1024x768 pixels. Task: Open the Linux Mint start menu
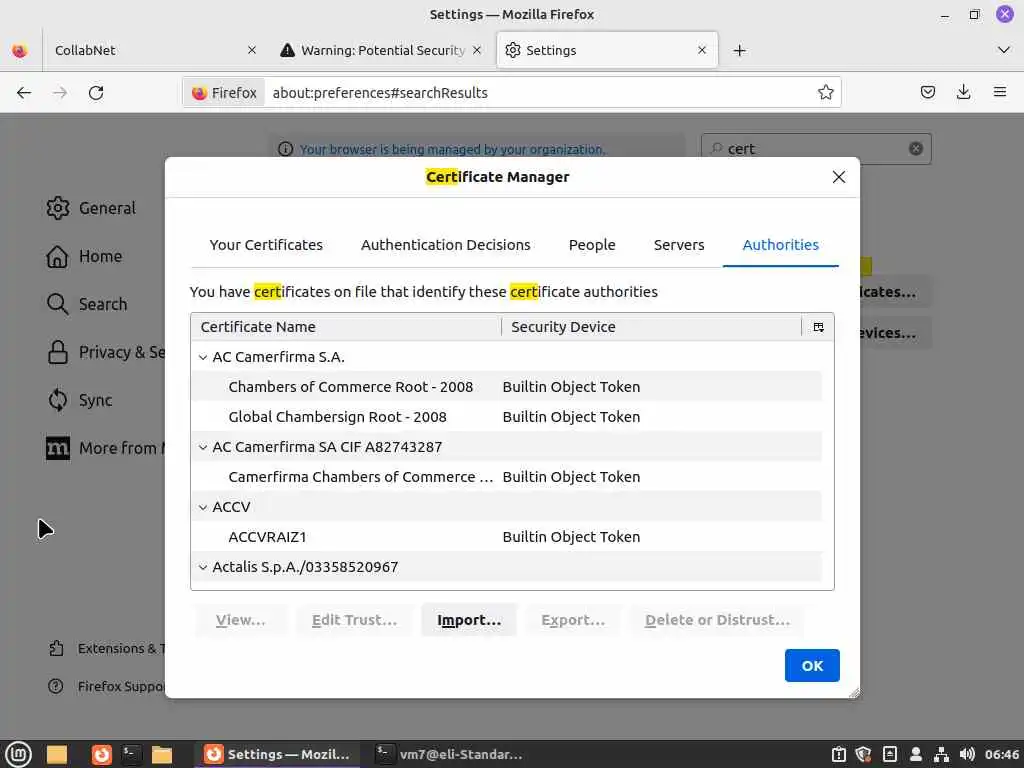point(18,754)
